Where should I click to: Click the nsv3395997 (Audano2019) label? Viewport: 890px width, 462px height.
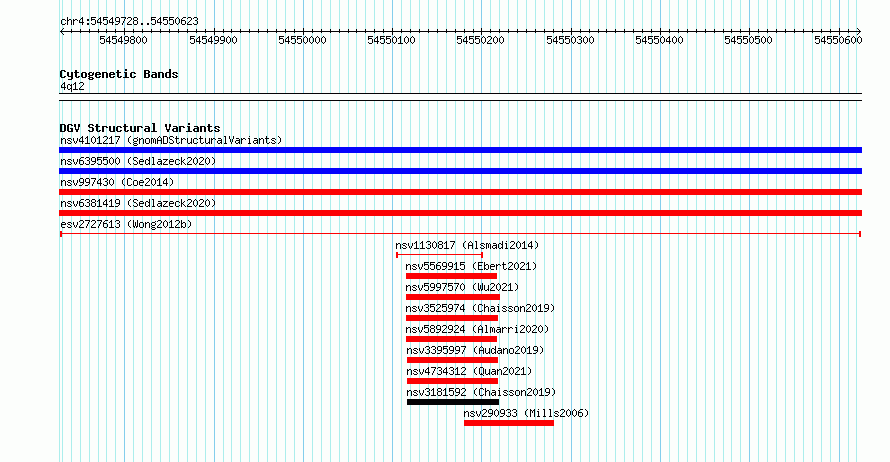click(475, 350)
